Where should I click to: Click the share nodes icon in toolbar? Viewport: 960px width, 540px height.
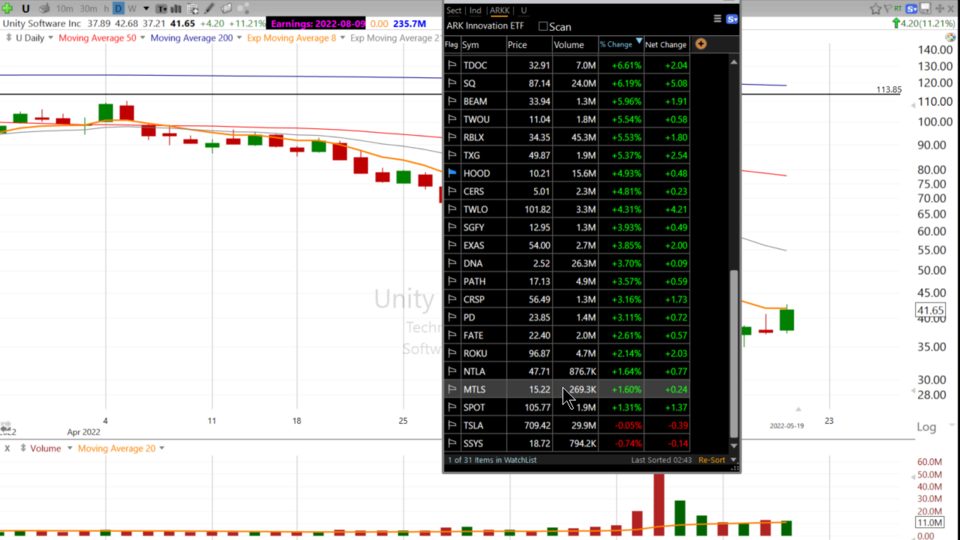tap(243, 9)
